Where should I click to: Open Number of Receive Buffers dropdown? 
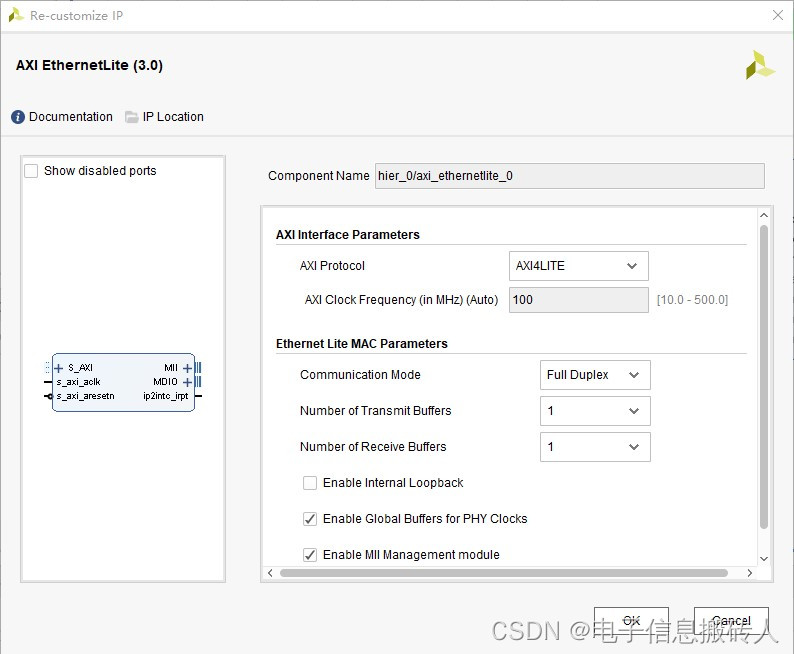point(595,447)
